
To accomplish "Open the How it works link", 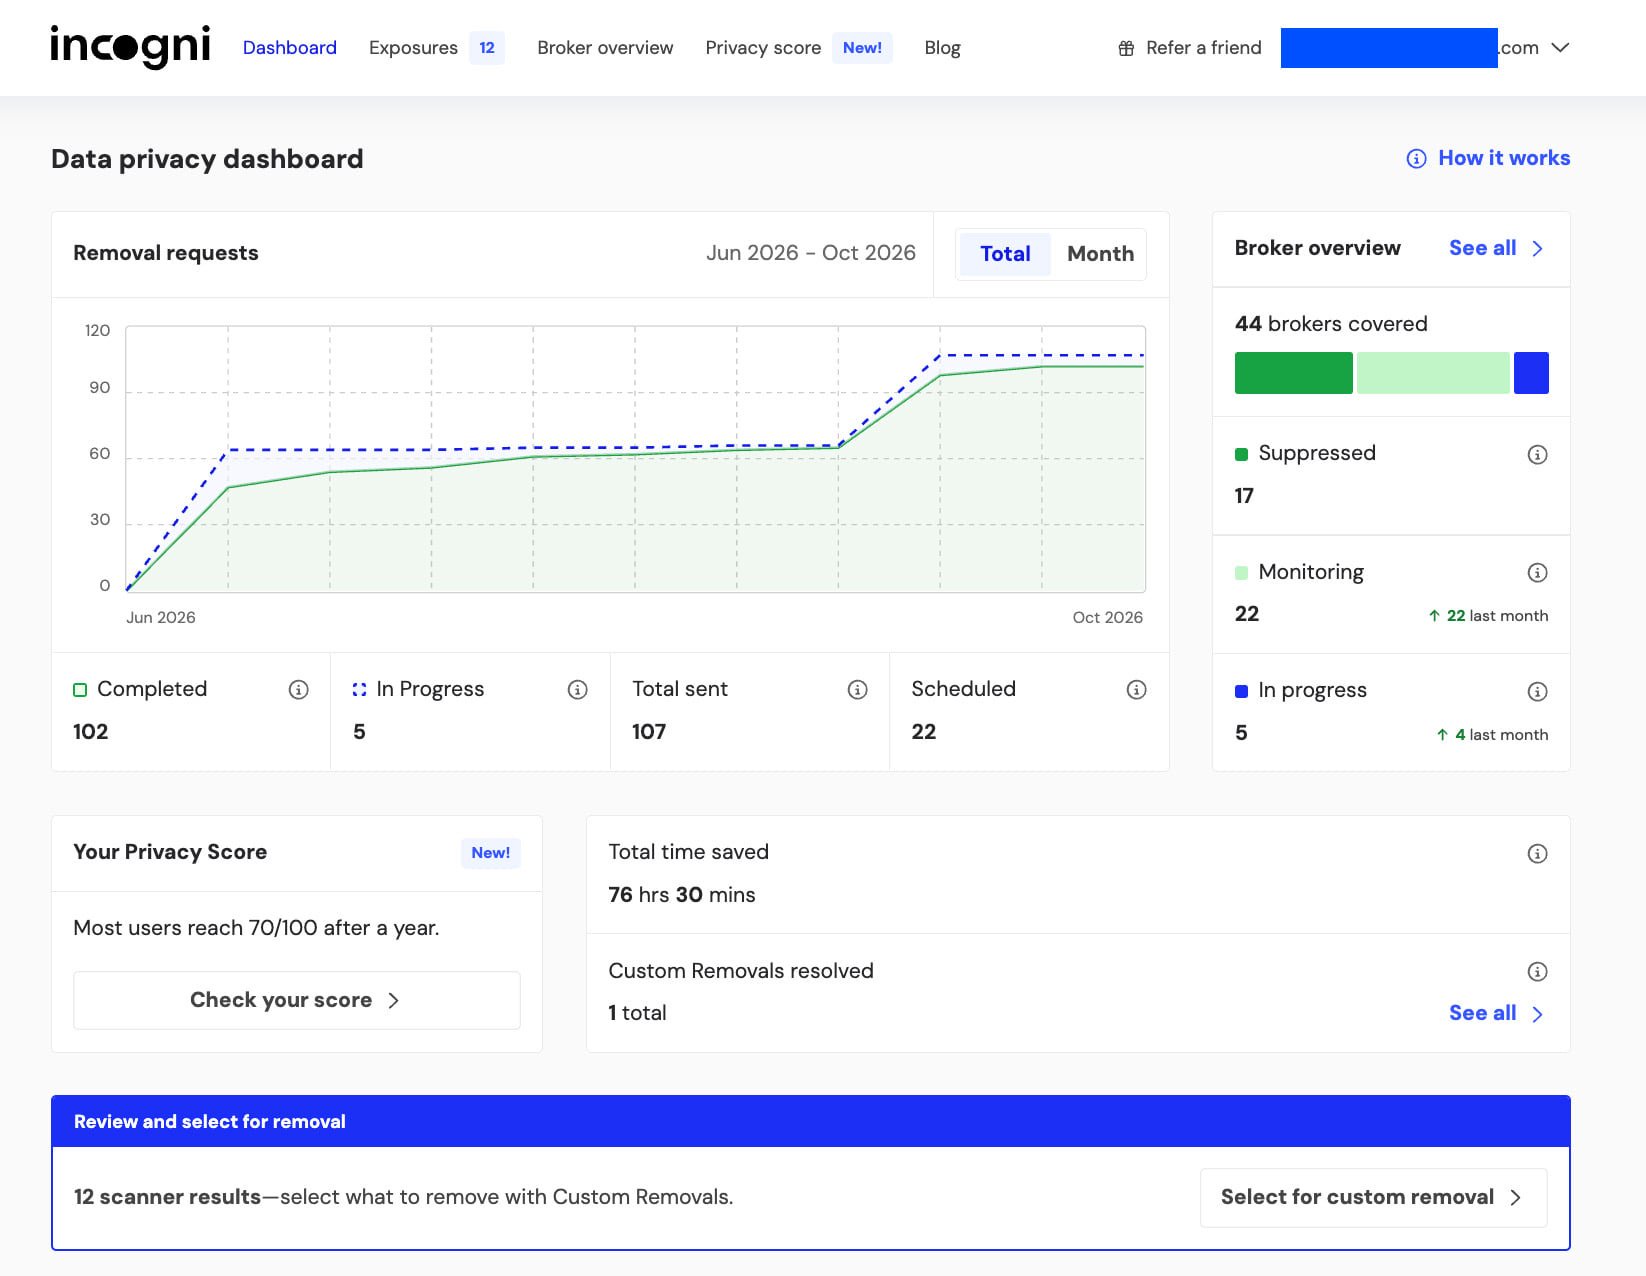I will pyautogui.click(x=1504, y=158).
